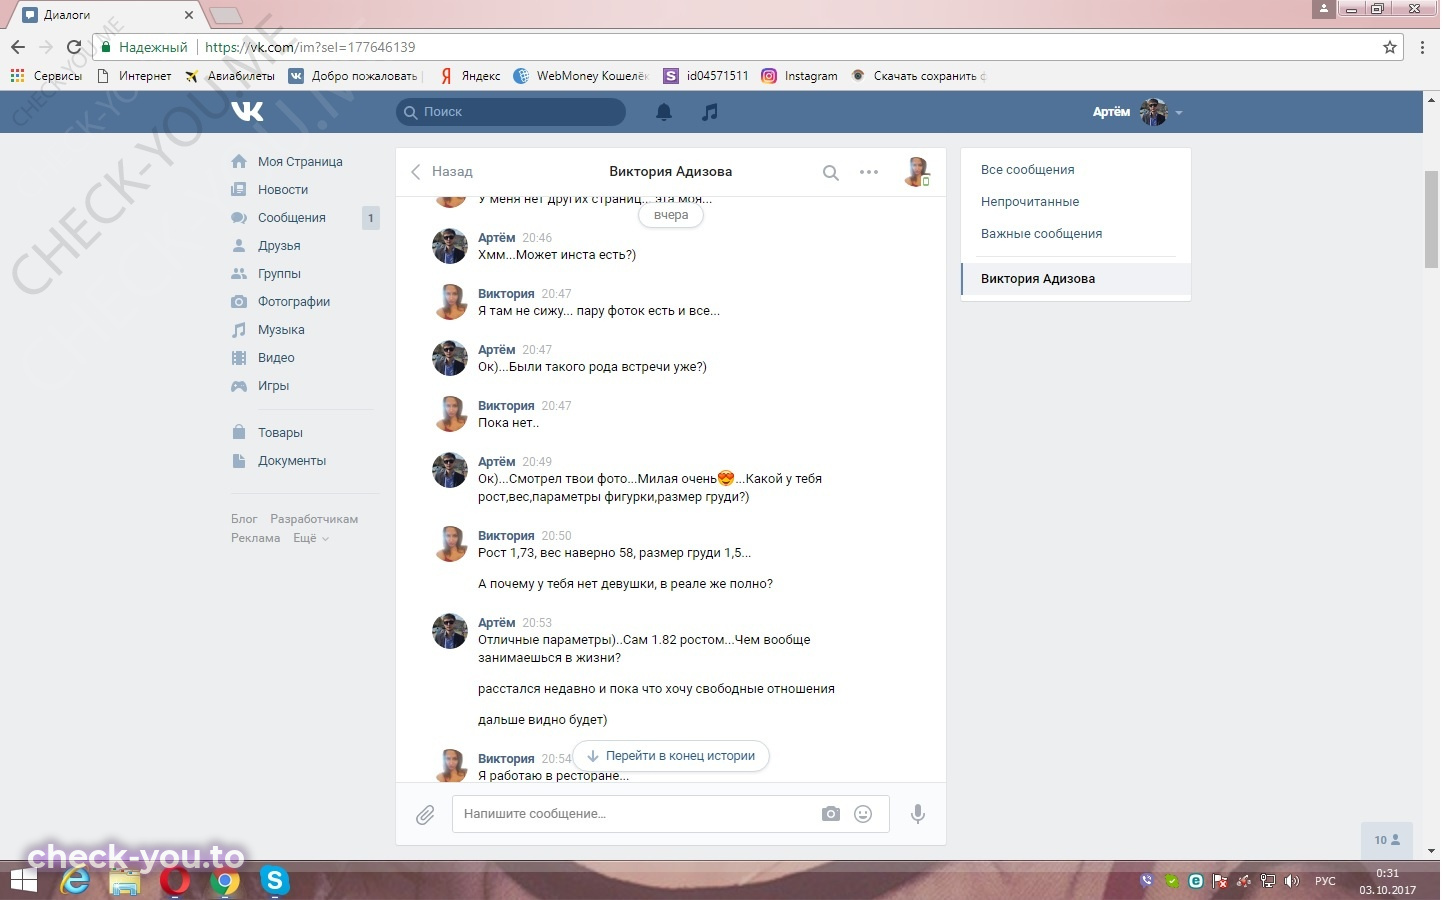This screenshot has width=1444, height=900.
Task: Click the РУС keyboard language indicator
Action: point(1325,881)
